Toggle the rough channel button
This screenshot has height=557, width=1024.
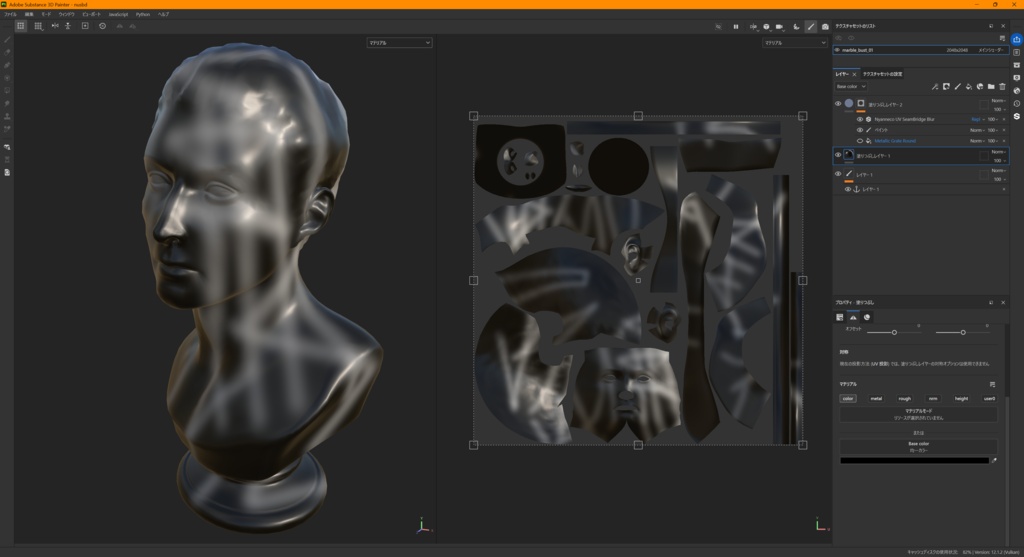(904, 398)
